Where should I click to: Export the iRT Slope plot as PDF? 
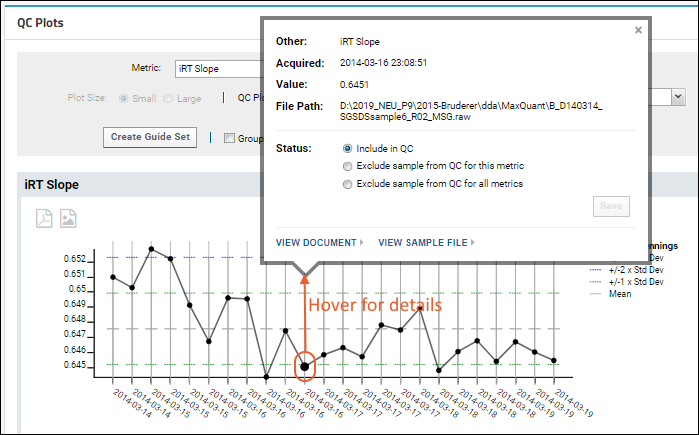44,218
